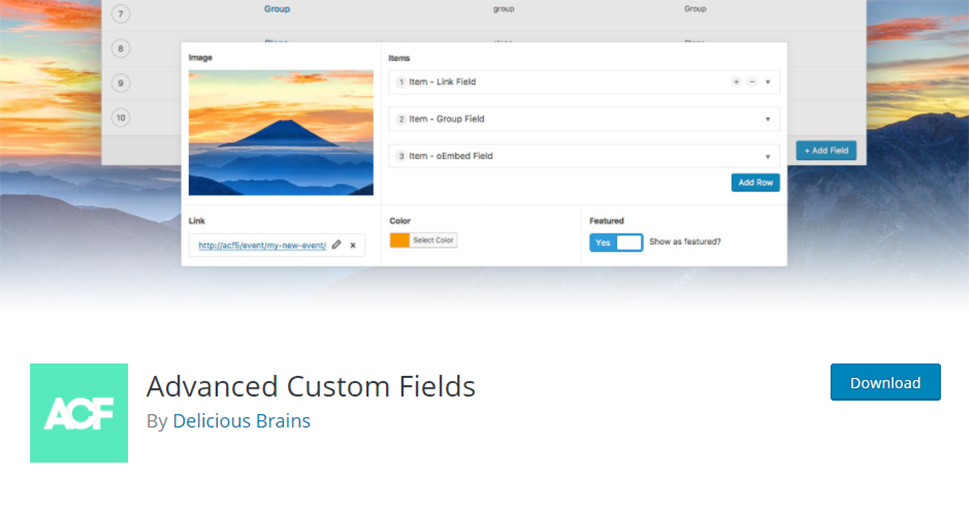The image size is (969, 518).
Task: Toggle the Featured Yes switch
Action: [616, 242]
